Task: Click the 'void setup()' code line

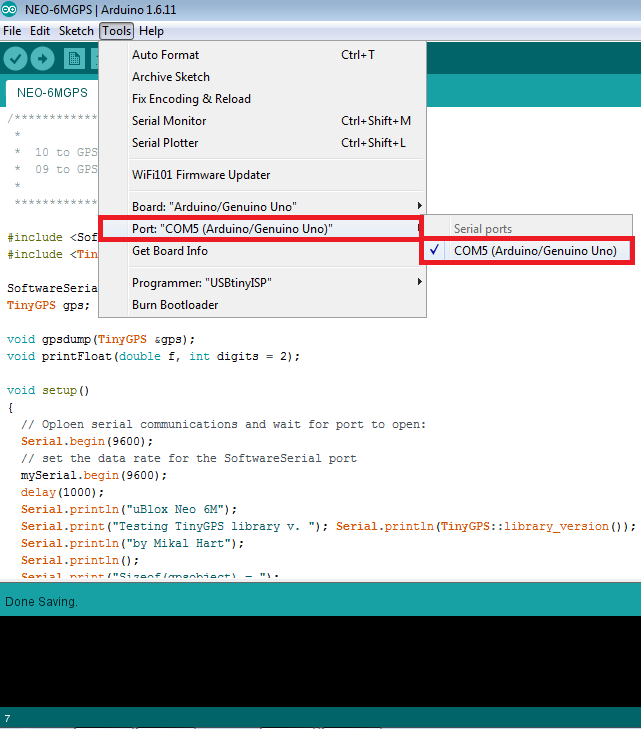Action: coord(48,391)
